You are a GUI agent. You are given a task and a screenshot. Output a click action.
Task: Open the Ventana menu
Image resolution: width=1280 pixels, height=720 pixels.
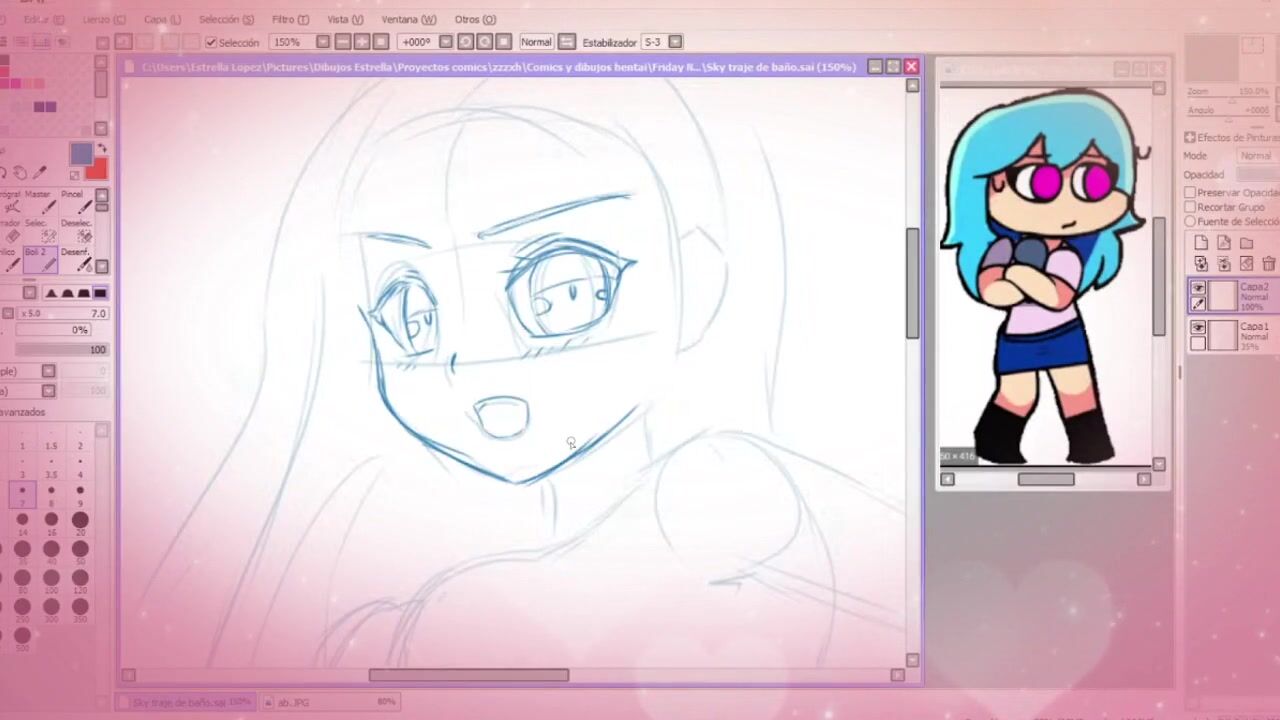pos(408,19)
